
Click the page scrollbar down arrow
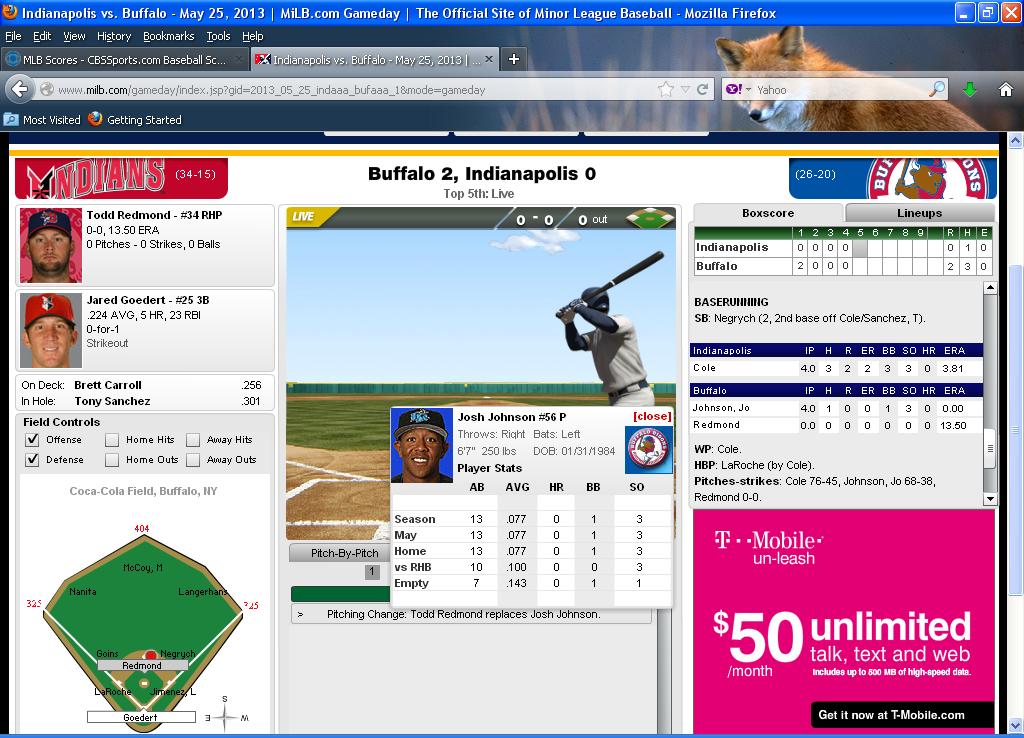click(1016, 725)
